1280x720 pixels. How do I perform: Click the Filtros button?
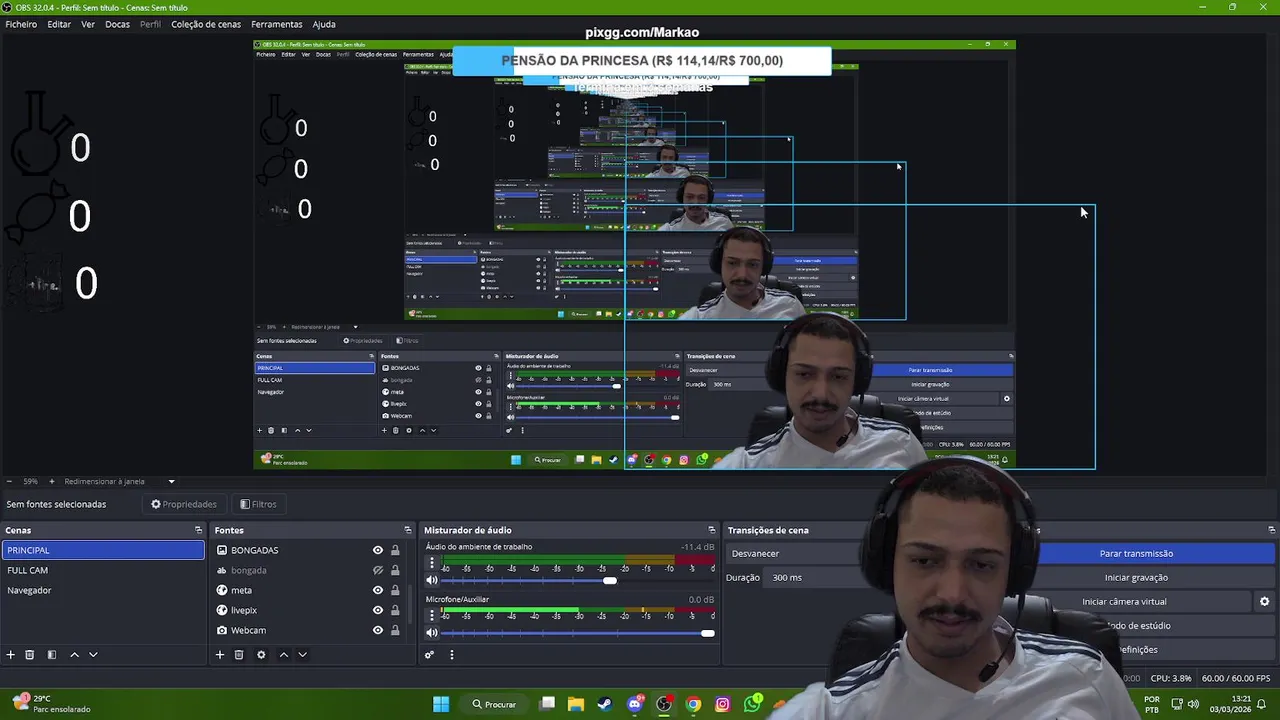click(x=258, y=504)
